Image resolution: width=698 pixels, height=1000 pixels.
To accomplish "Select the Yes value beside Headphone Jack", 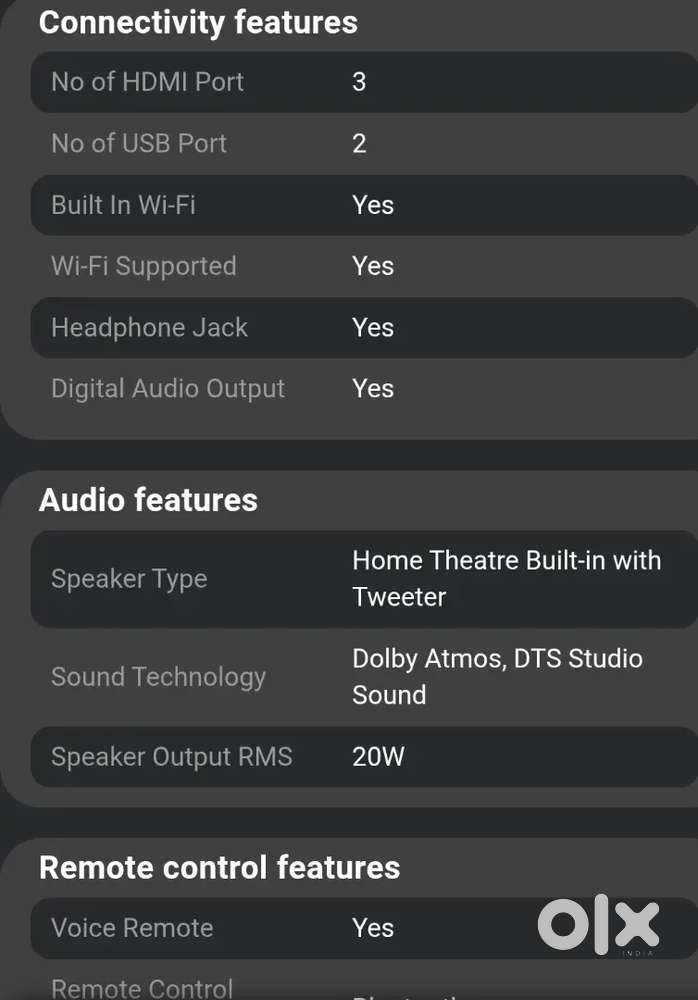I will point(373,327).
